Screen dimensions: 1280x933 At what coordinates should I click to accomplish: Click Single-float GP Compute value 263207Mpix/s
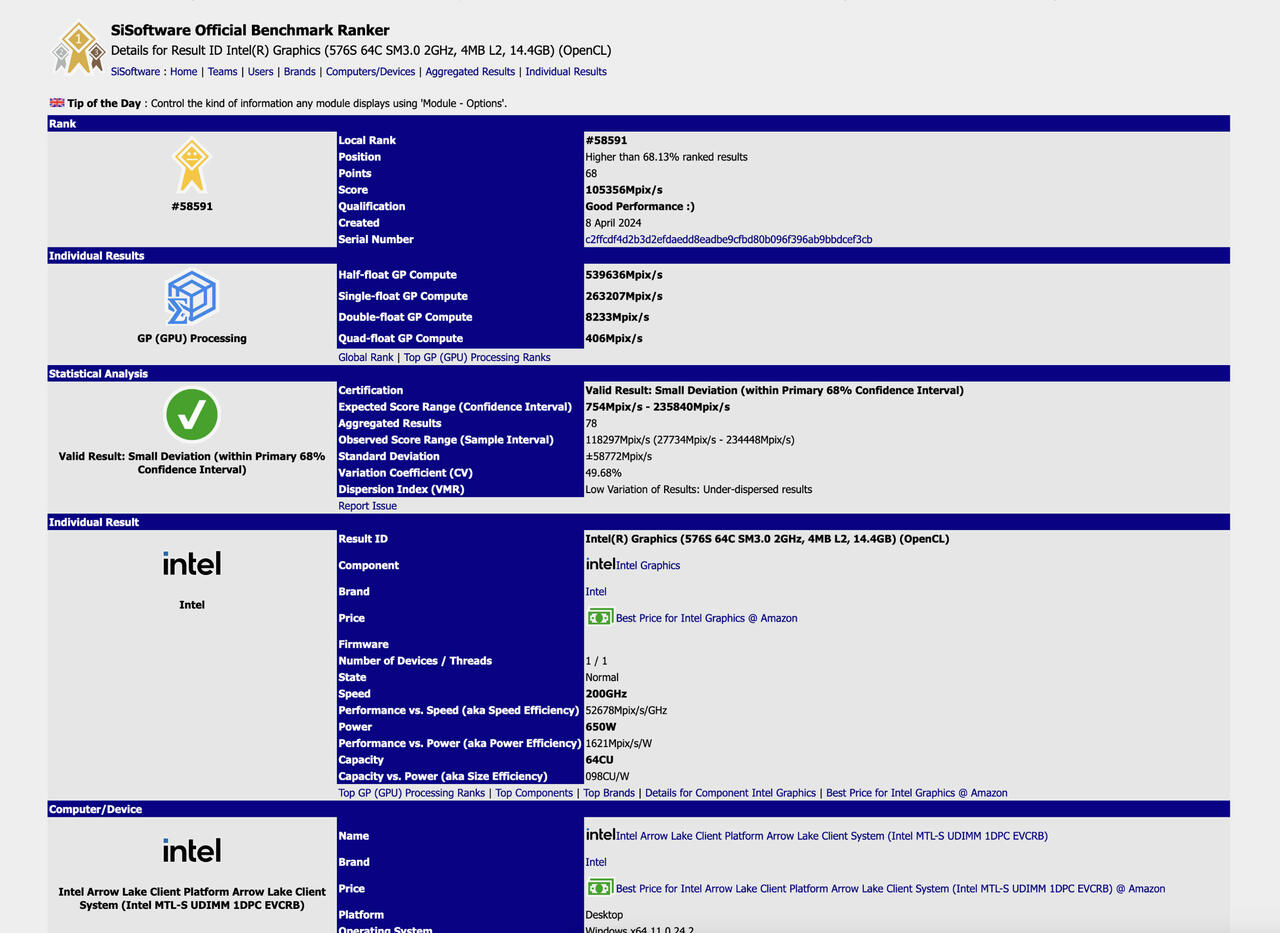[624, 296]
